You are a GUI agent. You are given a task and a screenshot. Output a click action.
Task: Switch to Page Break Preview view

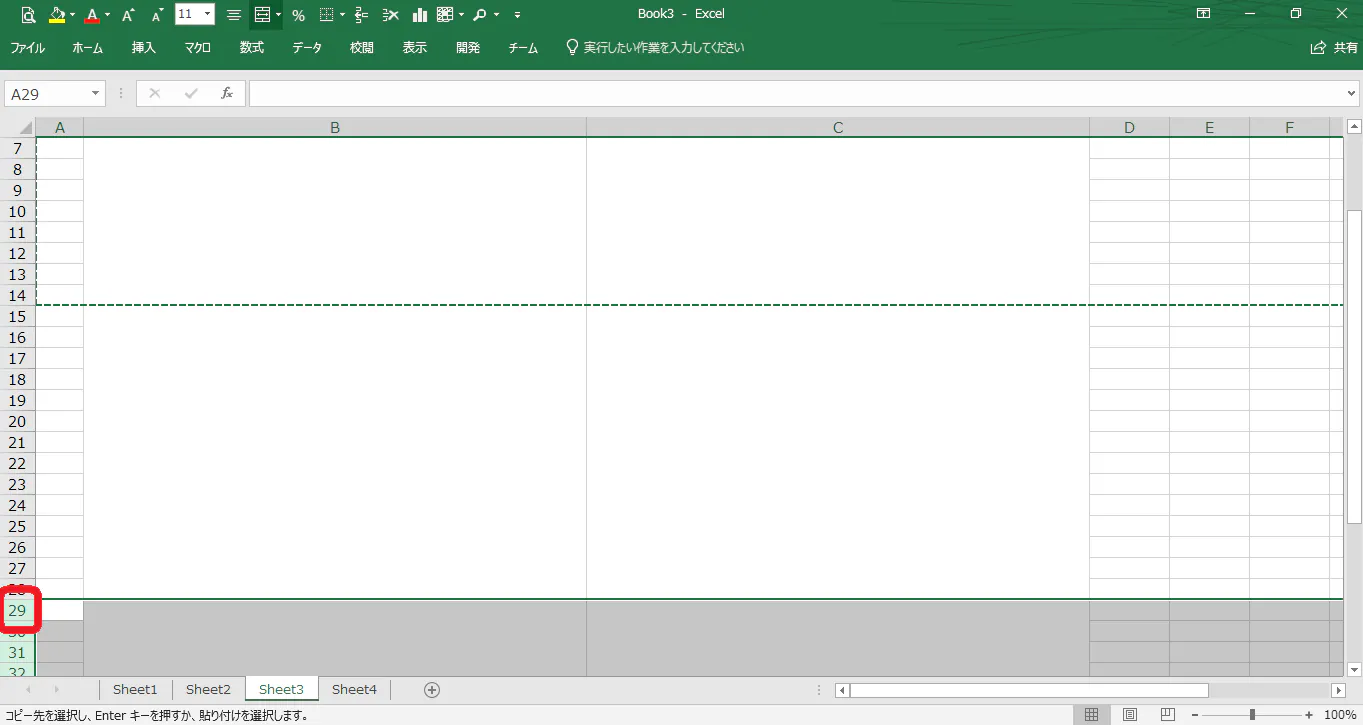[x=1167, y=715]
